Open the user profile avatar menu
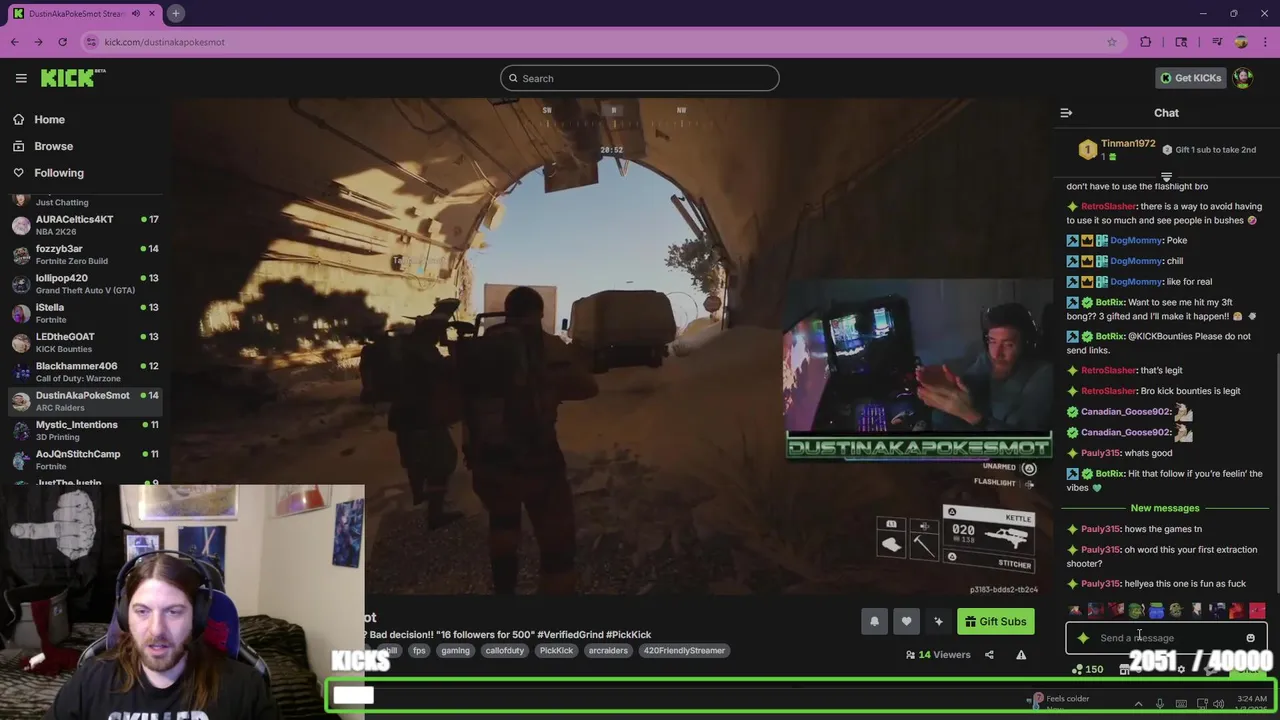Image resolution: width=1280 pixels, height=720 pixels. click(x=1243, y=78)
